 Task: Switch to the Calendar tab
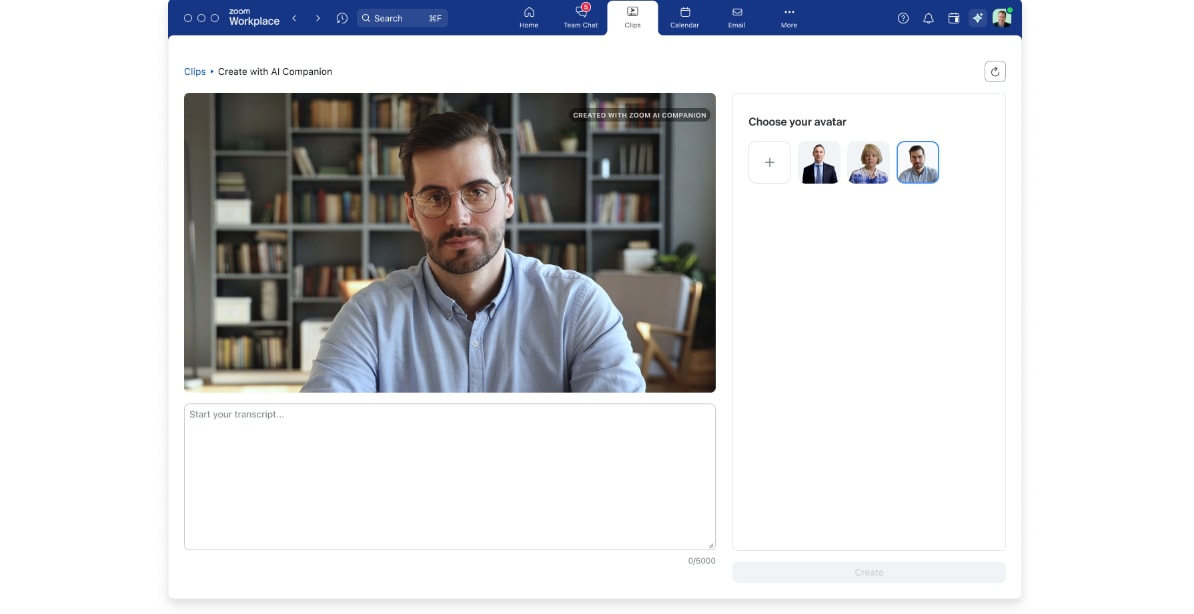point(684,17)
